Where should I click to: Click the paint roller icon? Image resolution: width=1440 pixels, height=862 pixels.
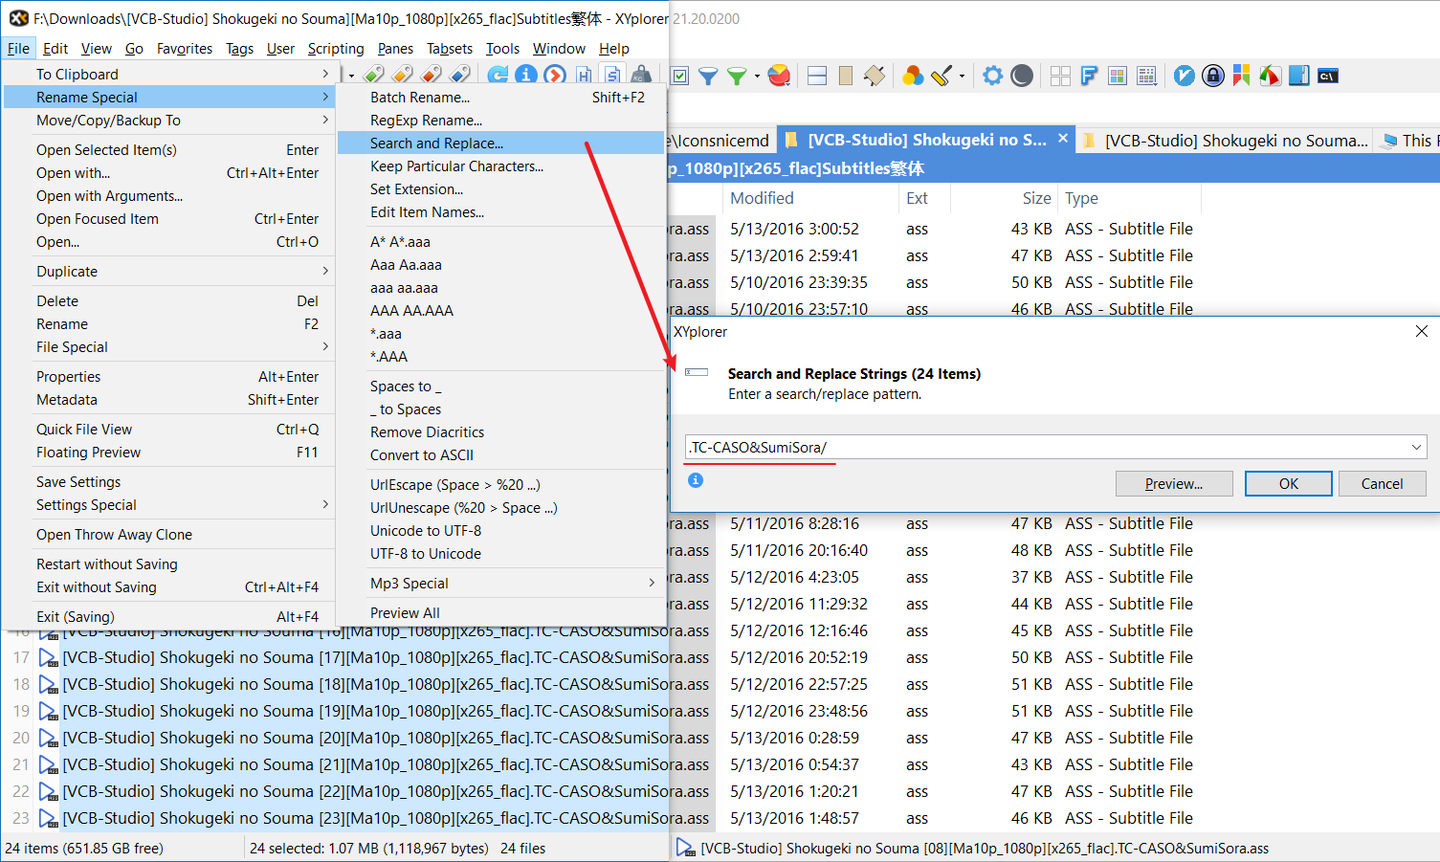pos(942,76)
